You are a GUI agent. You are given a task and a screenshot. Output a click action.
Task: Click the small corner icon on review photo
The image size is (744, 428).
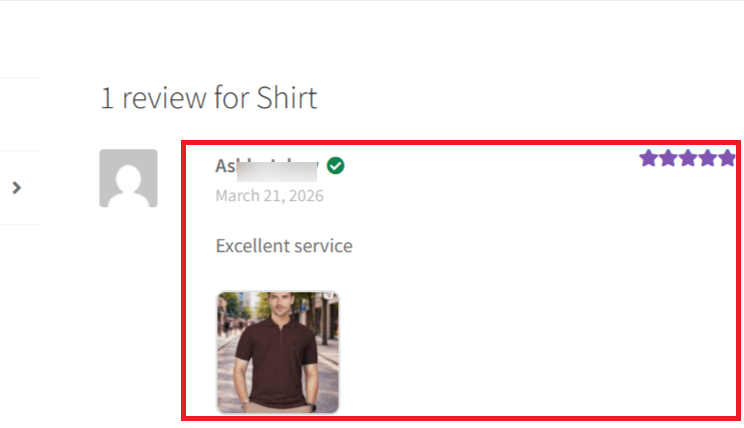pos(328,296)
